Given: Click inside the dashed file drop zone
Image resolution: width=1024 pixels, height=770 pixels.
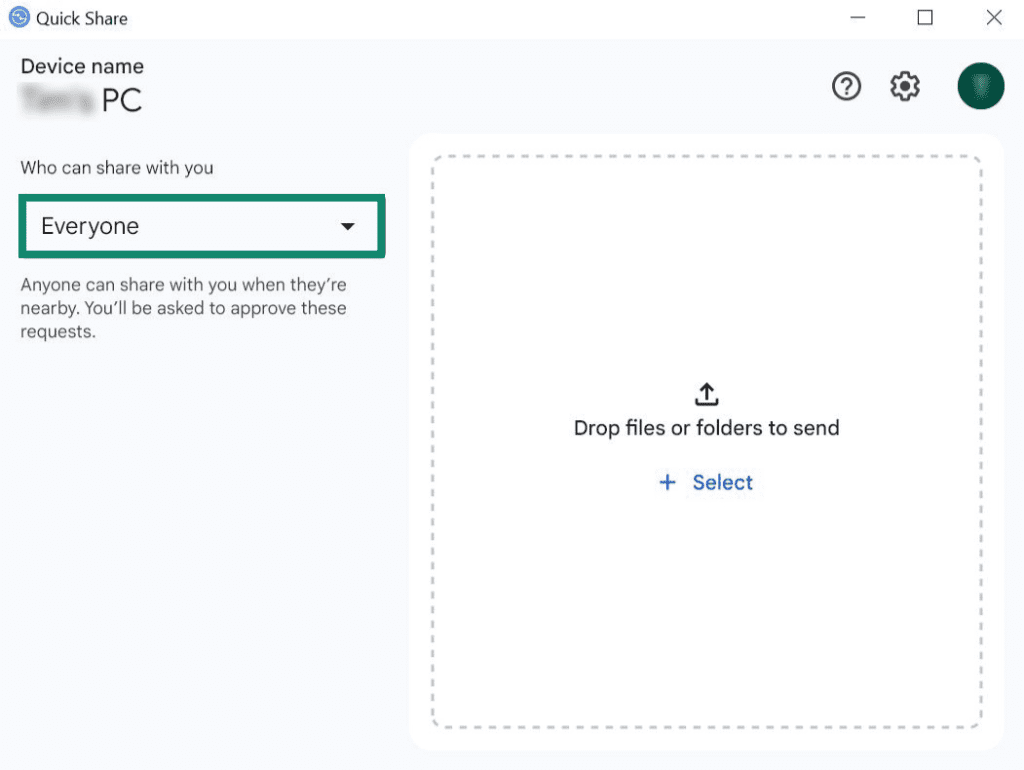Looking at the screenshot, I should point(707,442).
